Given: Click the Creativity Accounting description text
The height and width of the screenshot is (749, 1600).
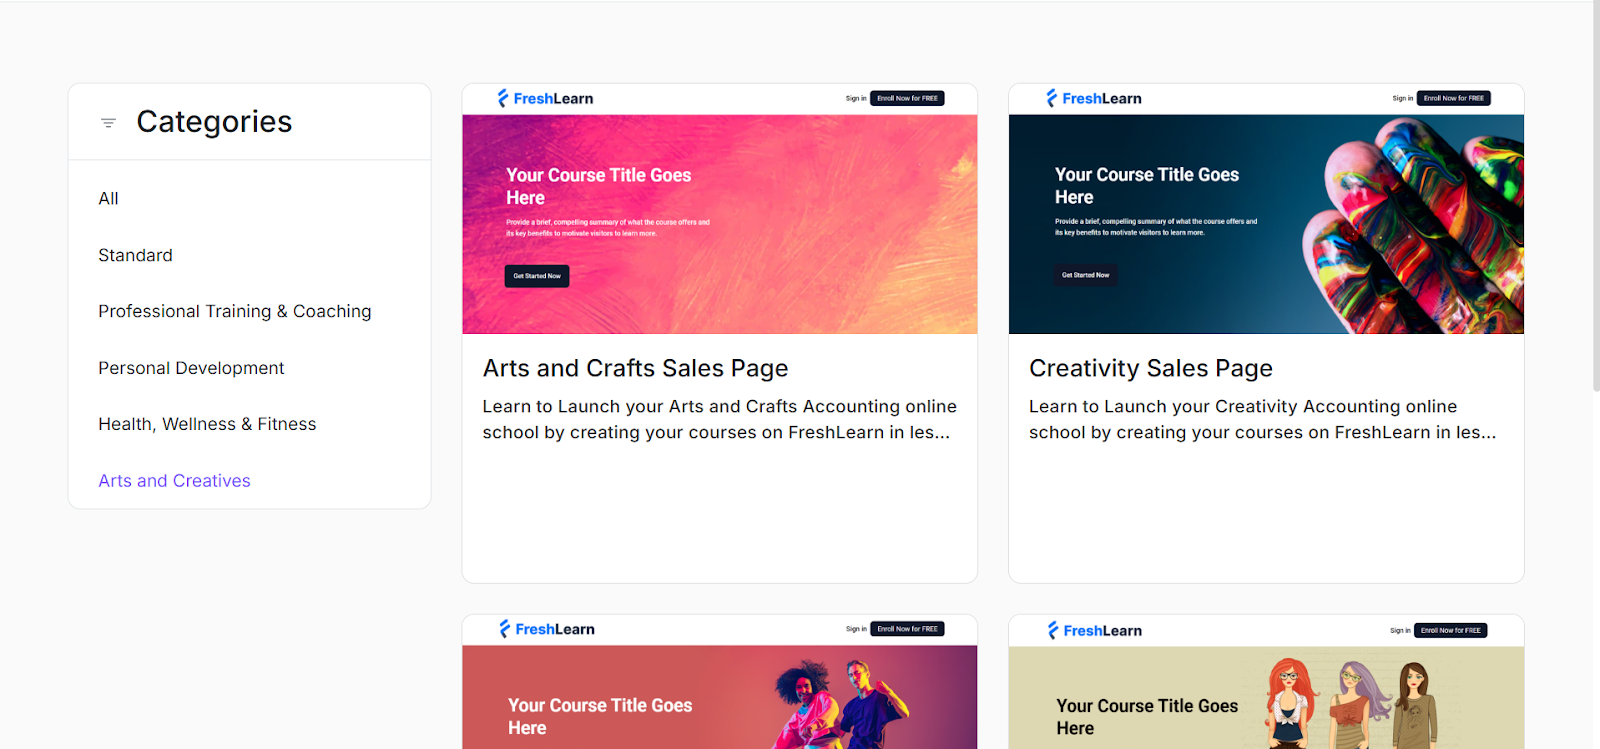Looking at the screenshot, I should pyautogui.click(x=1262, y=419).
